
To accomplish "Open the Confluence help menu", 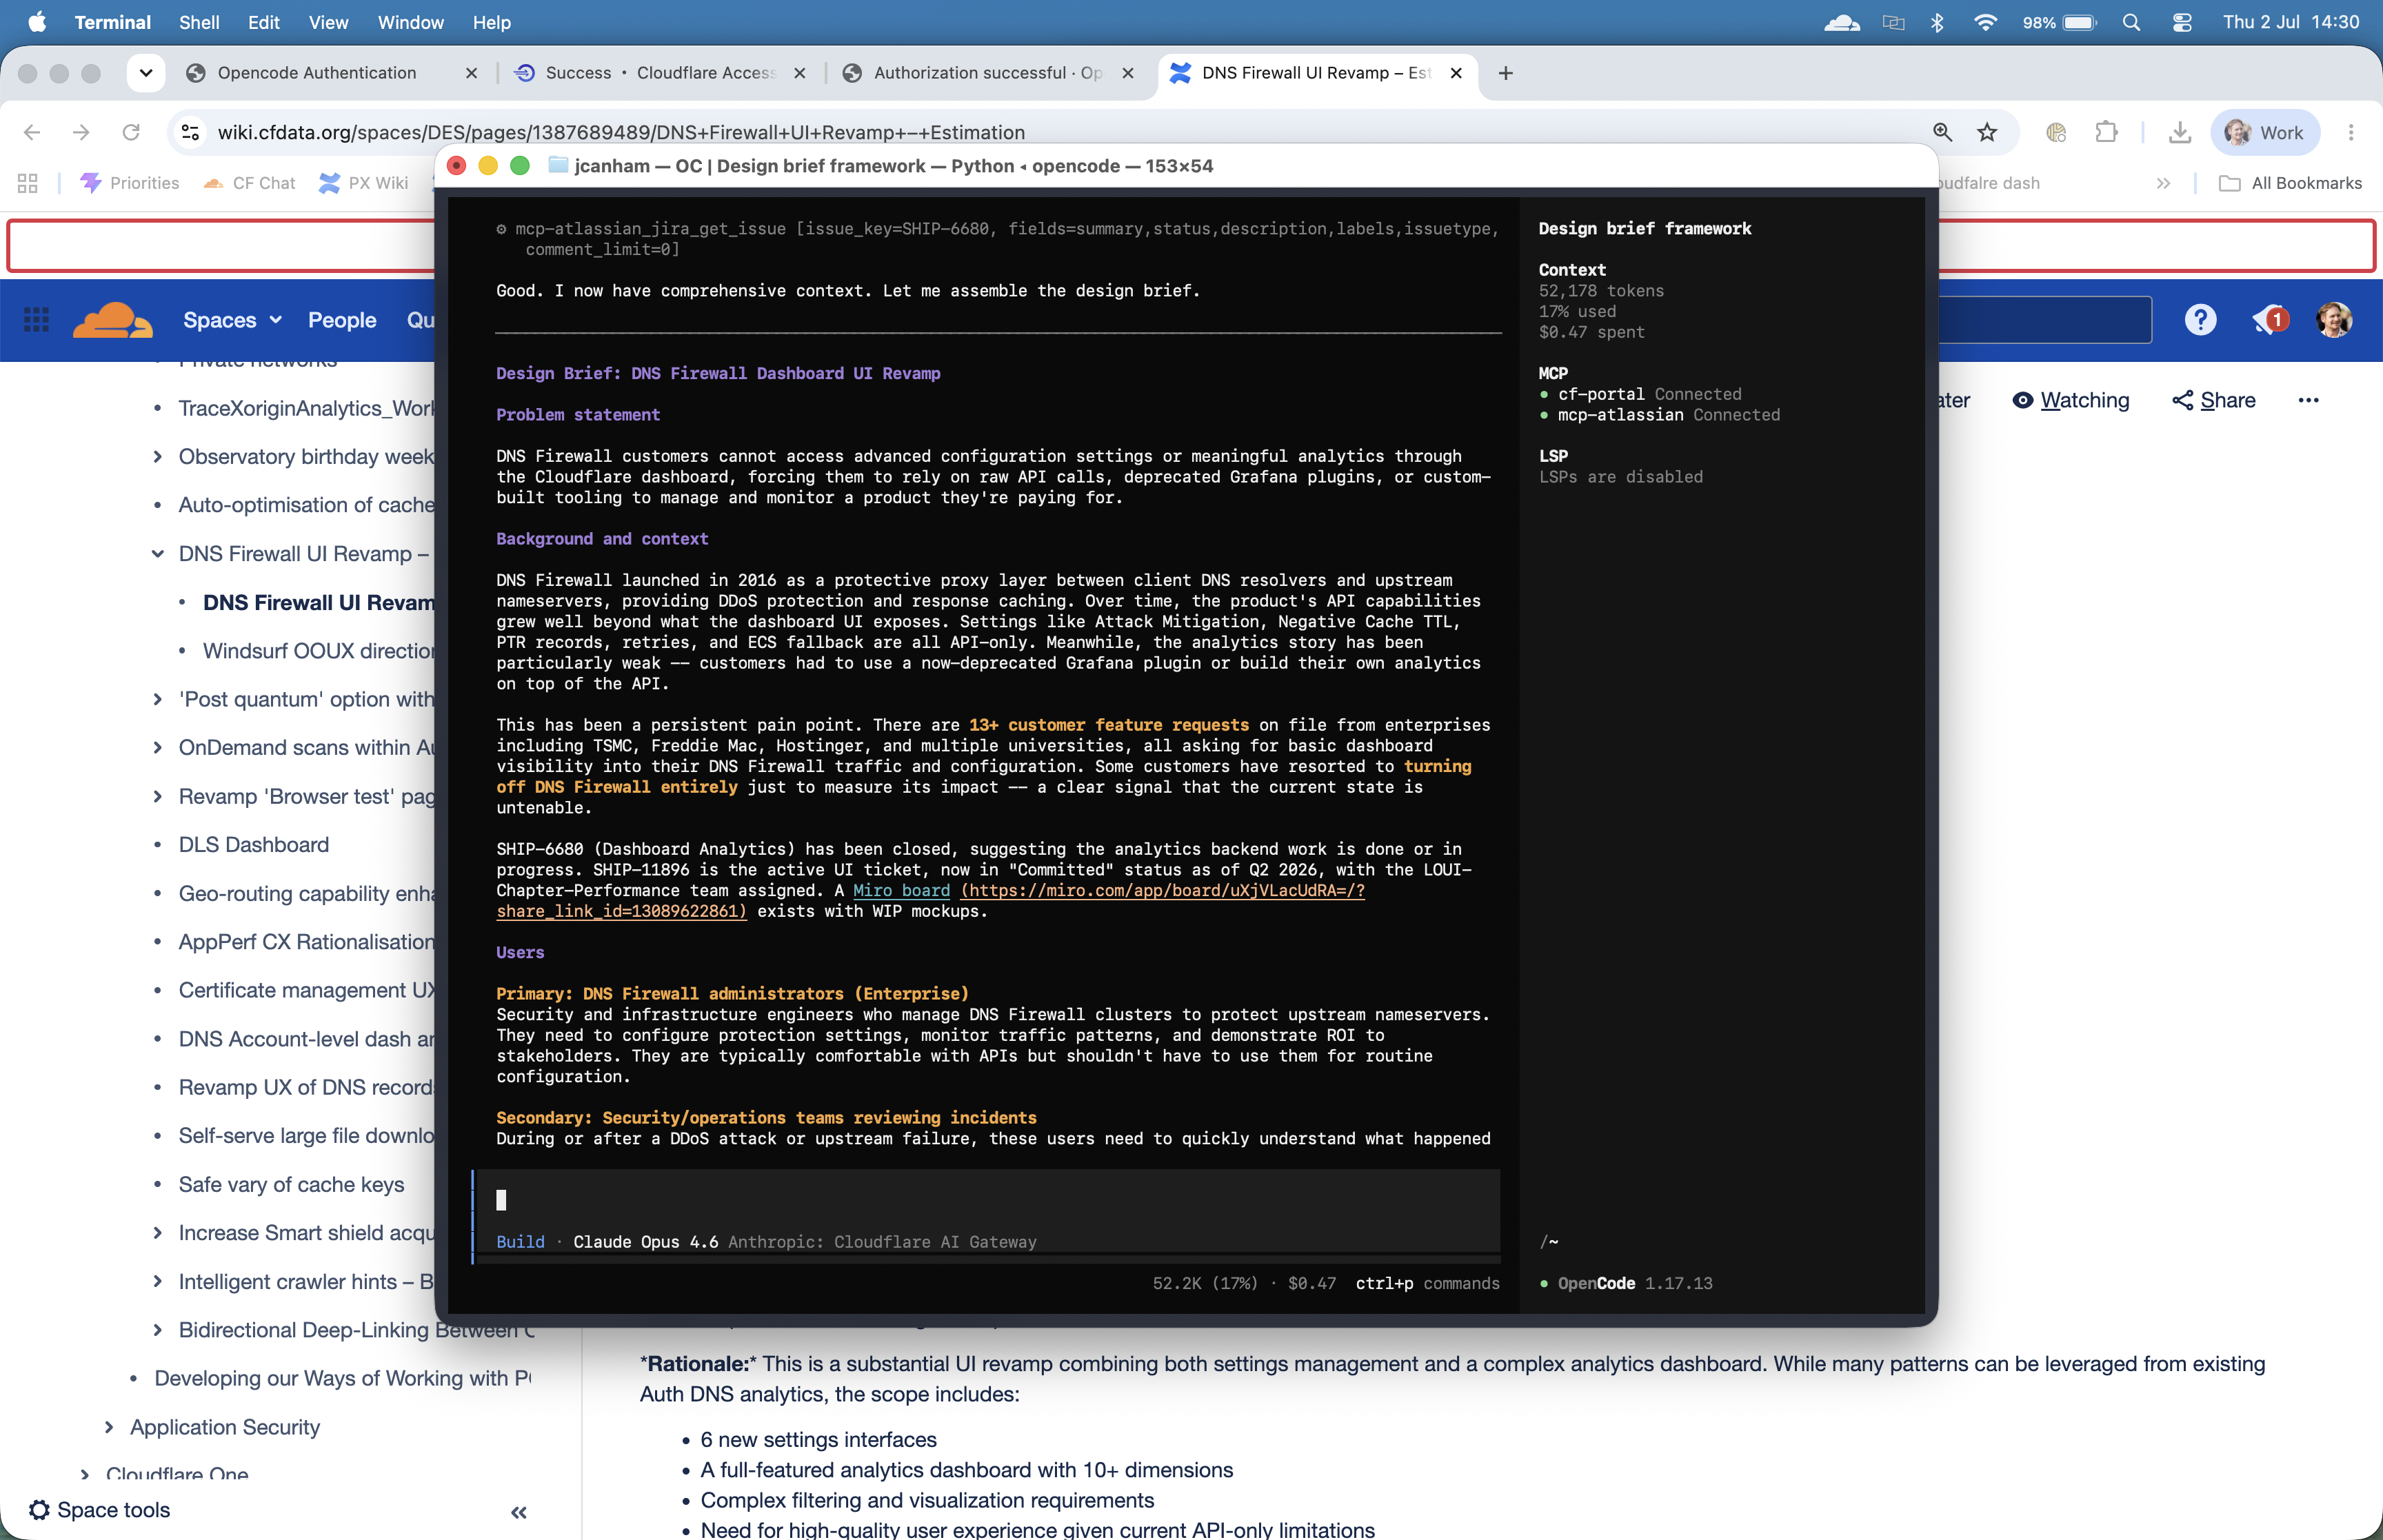I will pos(2200,320).
